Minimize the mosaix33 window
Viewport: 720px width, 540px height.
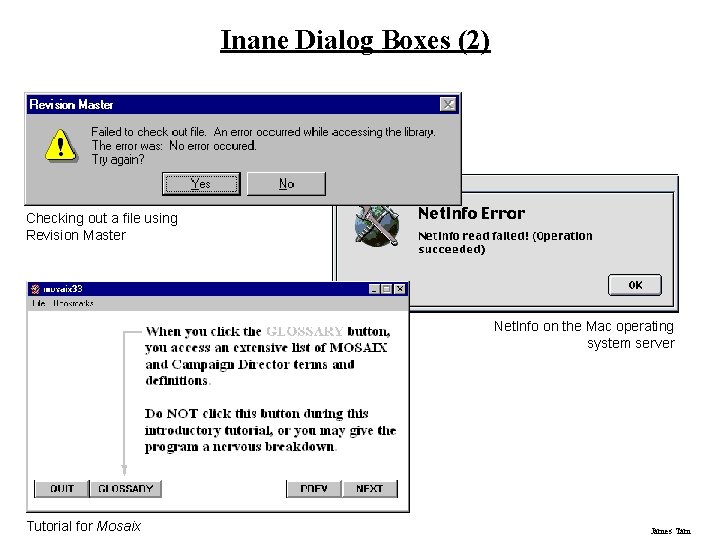point(375,289)
